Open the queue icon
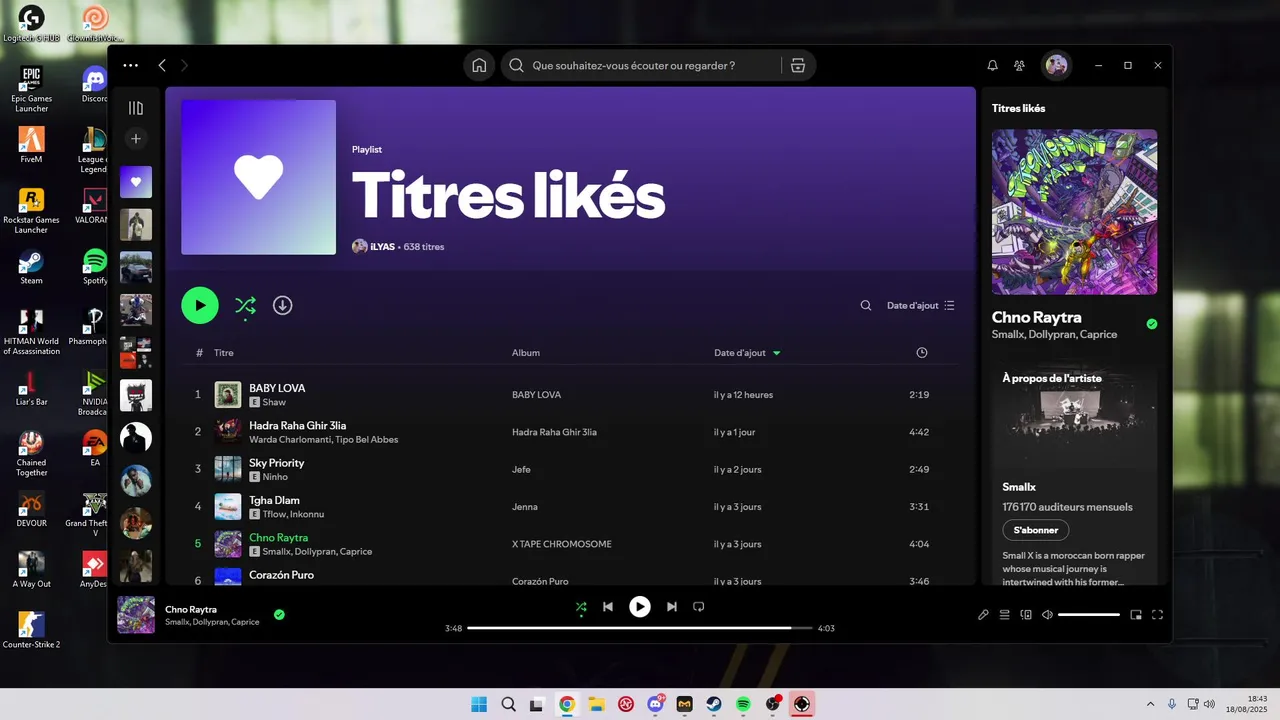 click(1004, 615)
